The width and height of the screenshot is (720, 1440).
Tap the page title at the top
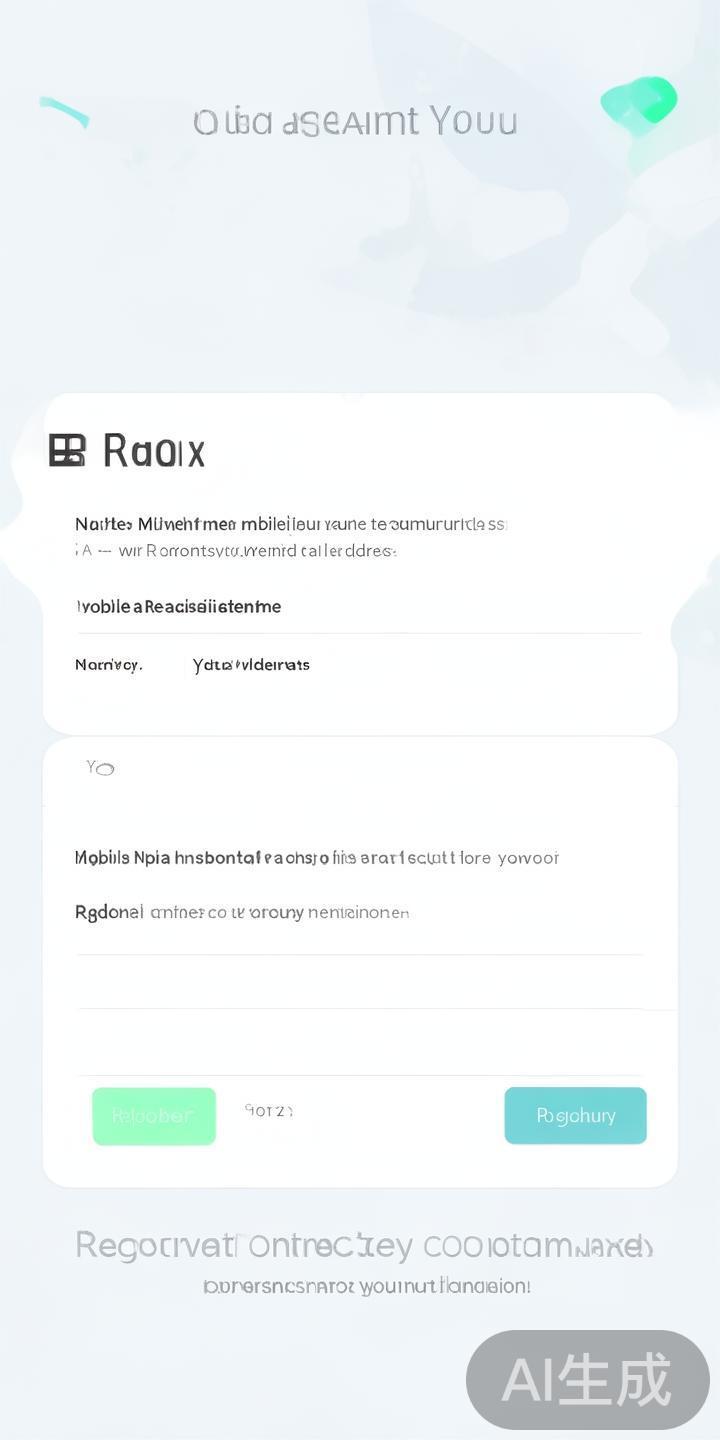click(355, 122)
